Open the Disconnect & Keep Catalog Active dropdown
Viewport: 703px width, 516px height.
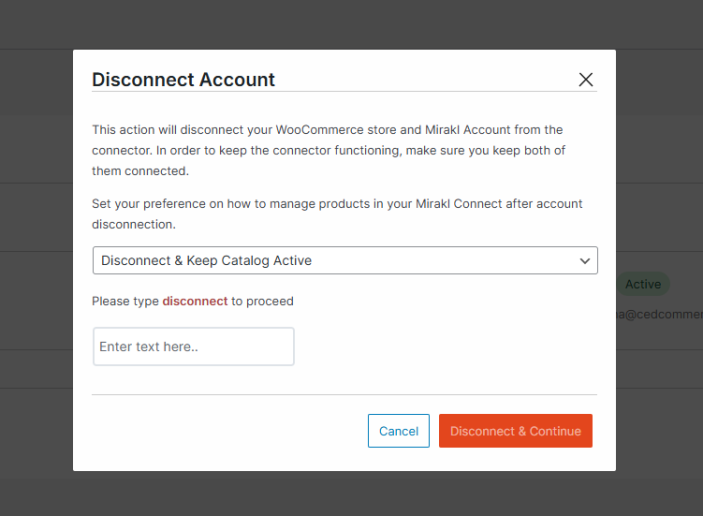344,261
